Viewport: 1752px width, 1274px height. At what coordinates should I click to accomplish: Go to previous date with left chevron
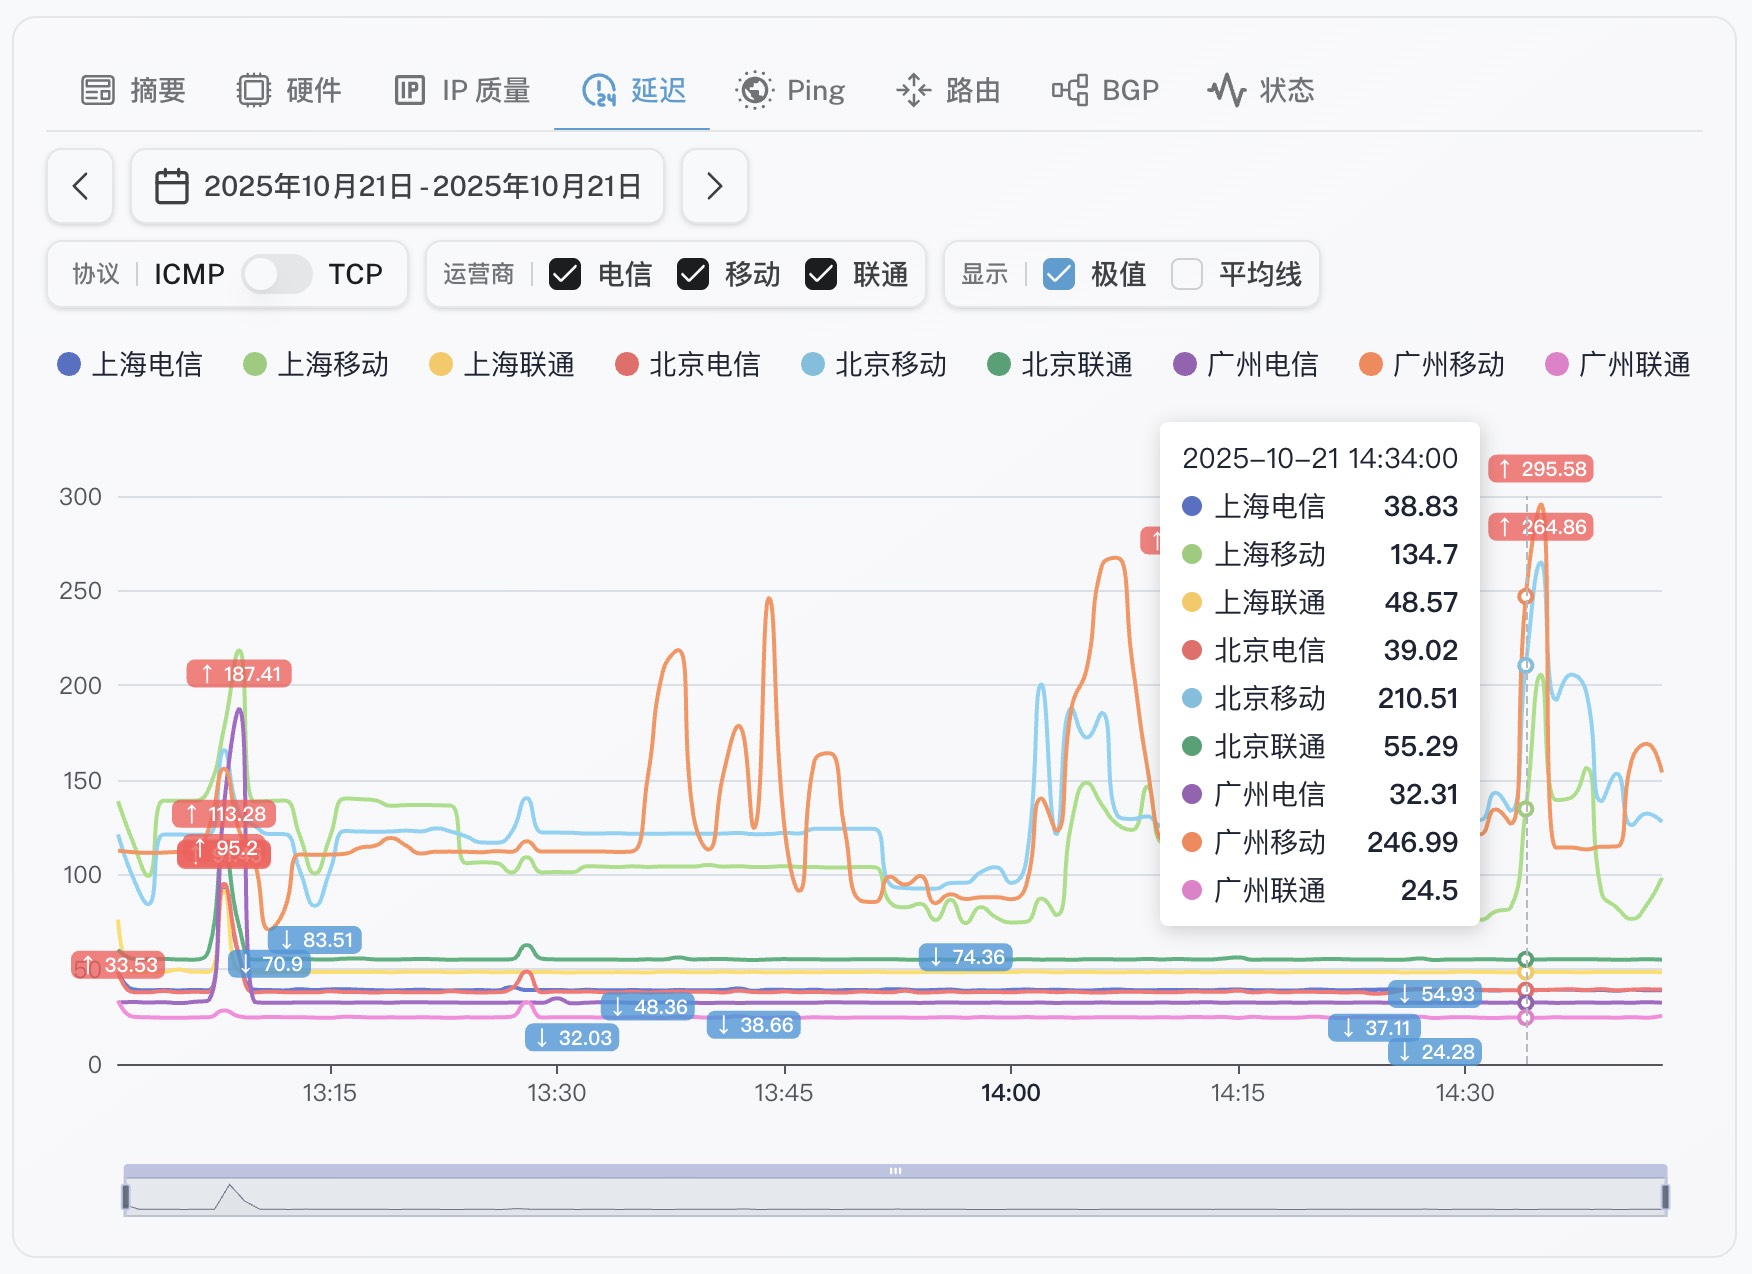80,186
